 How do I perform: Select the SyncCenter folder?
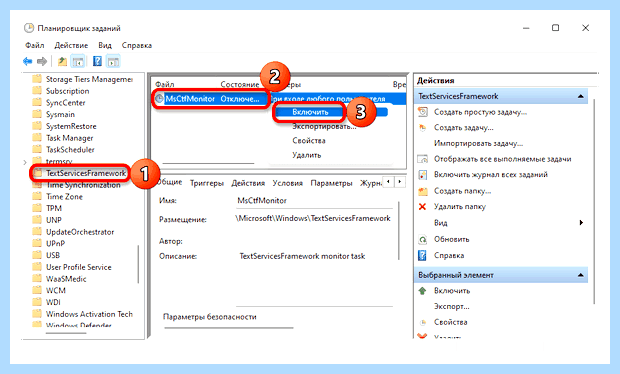click(x=66, y=103)
